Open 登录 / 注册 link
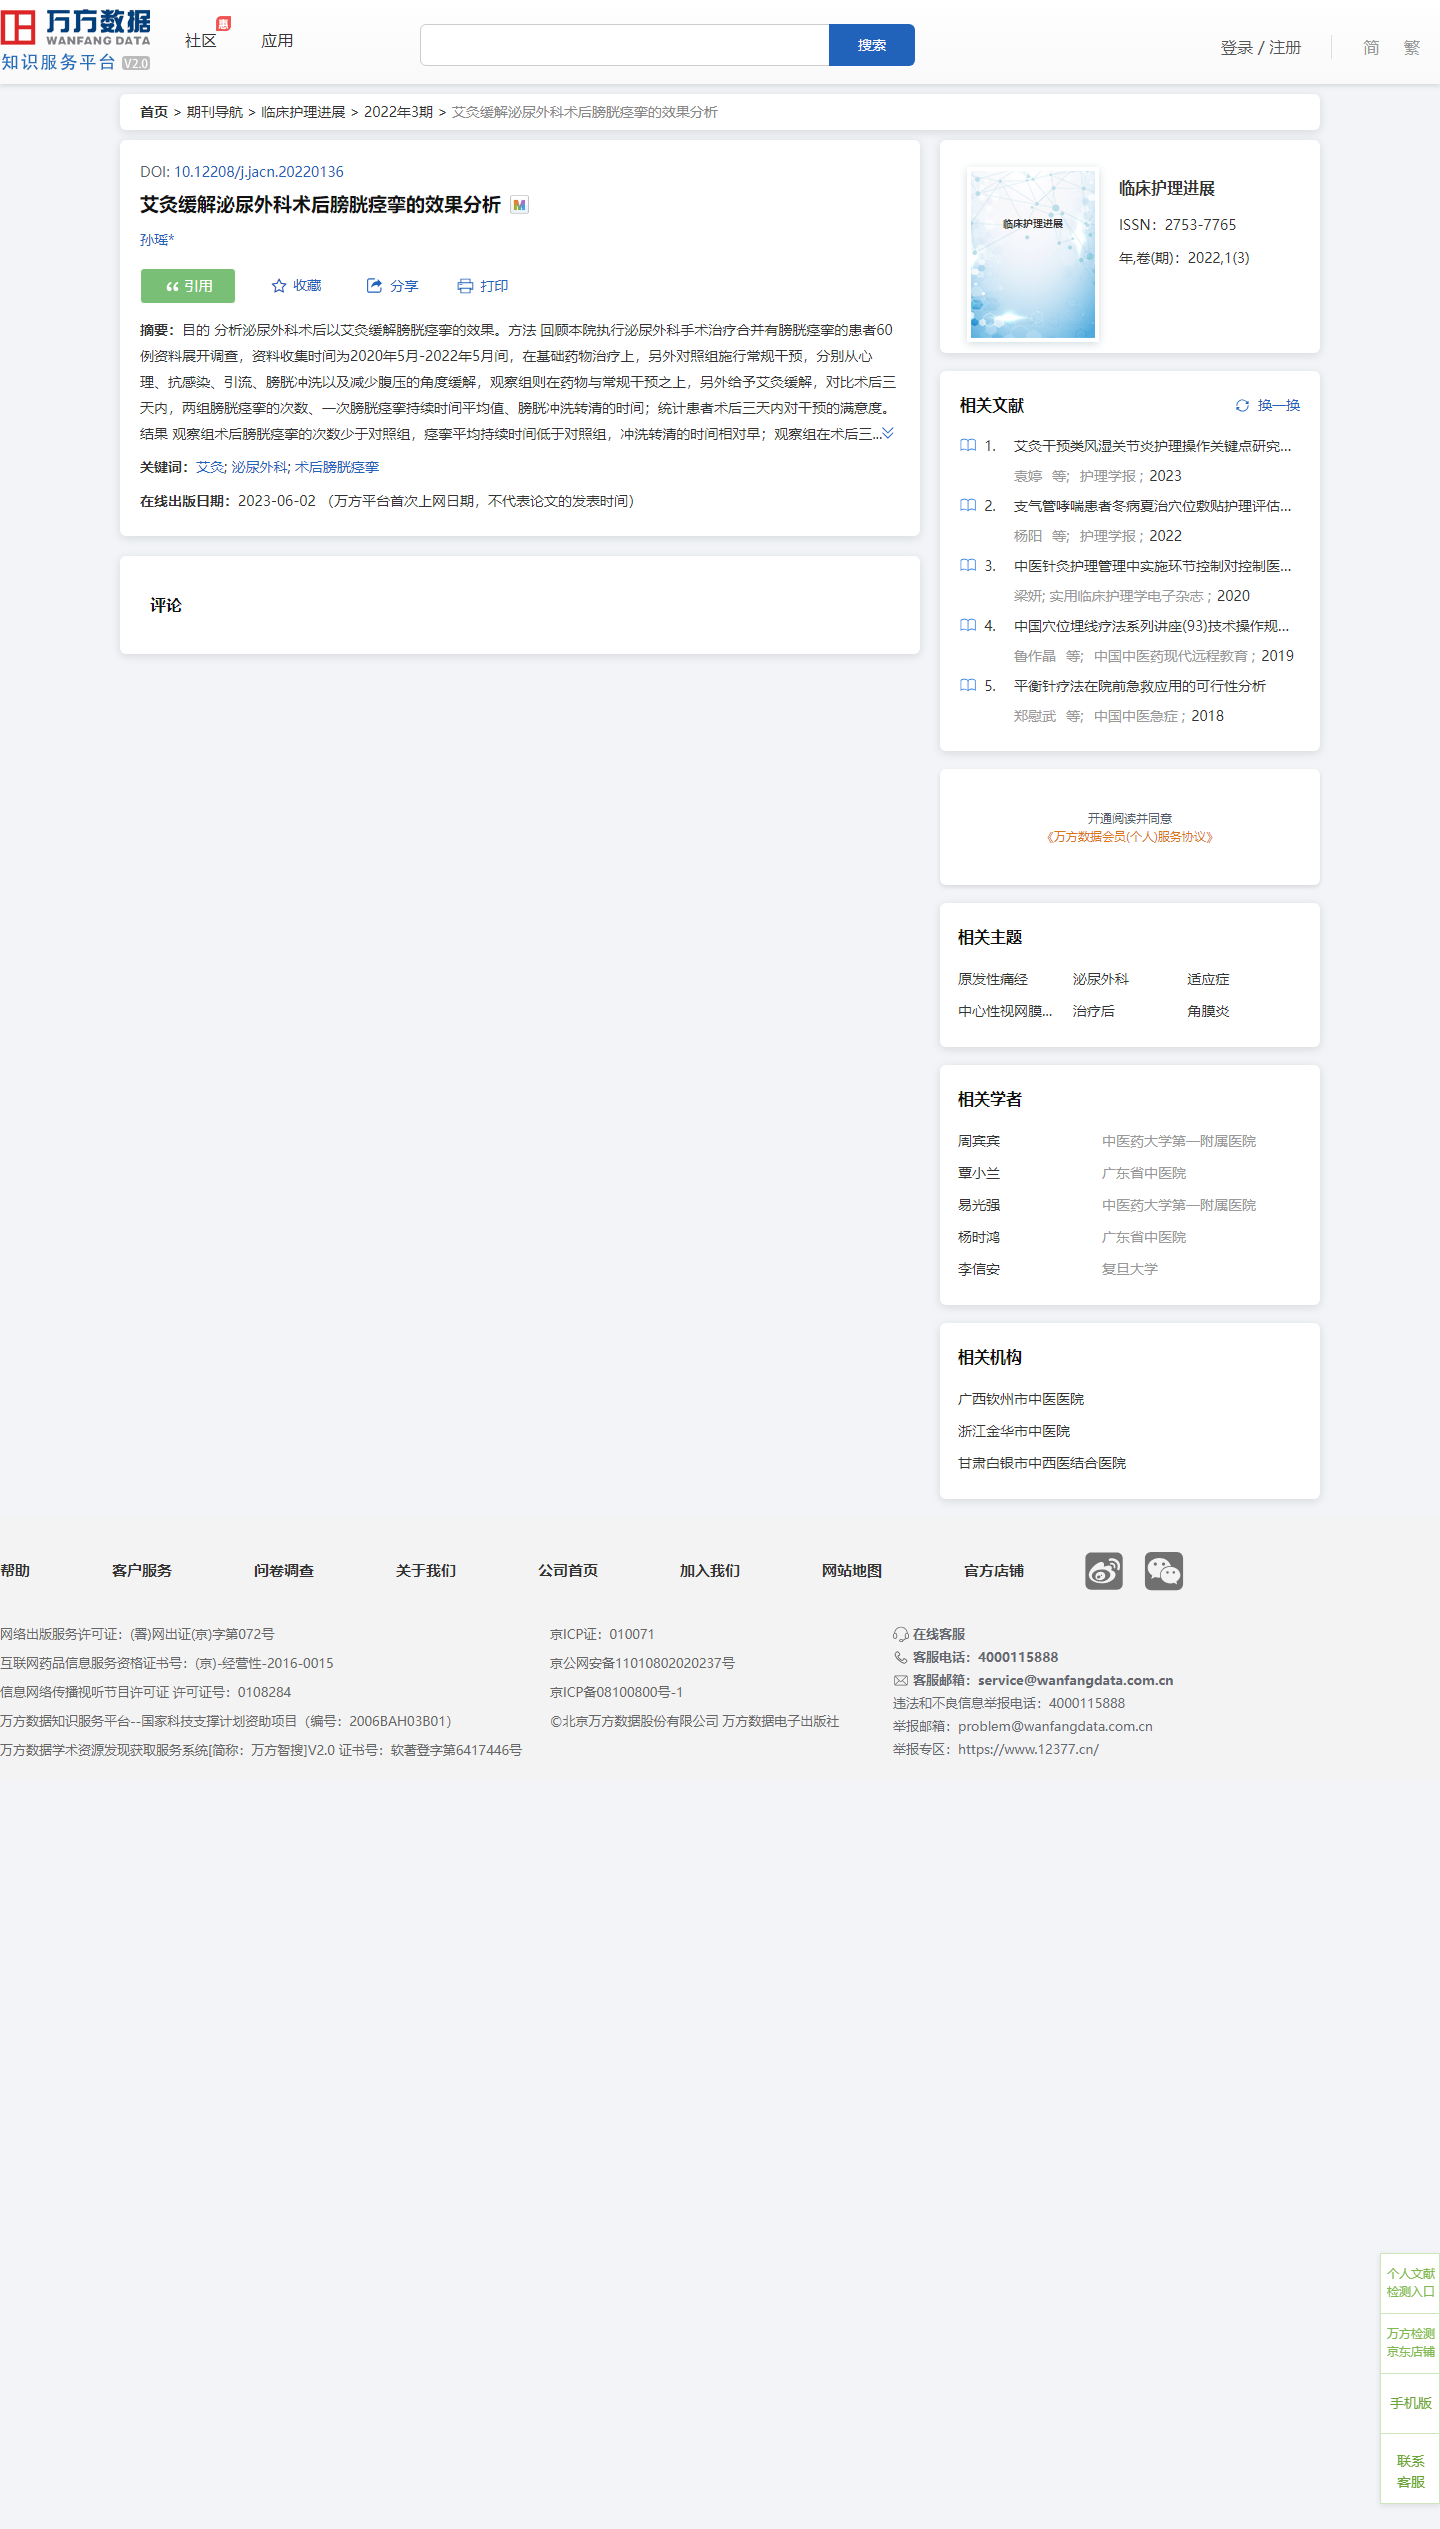 pyautogui.click(x=1260, y=48)
